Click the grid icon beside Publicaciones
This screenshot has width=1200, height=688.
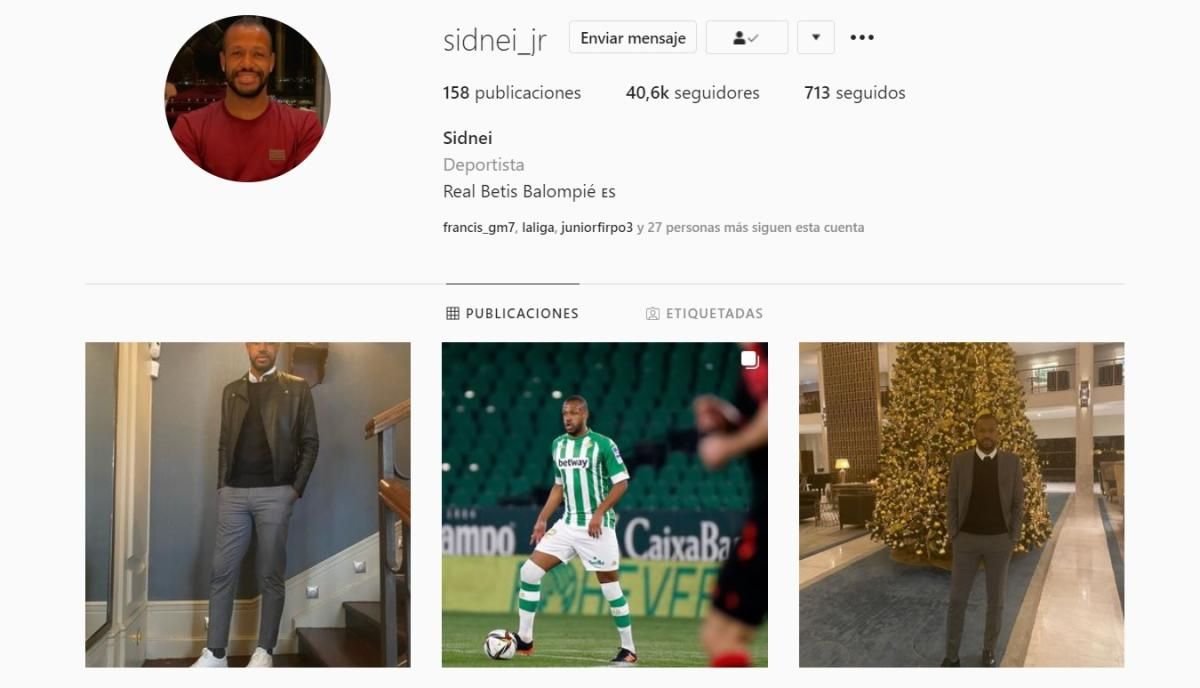(453, 313)
